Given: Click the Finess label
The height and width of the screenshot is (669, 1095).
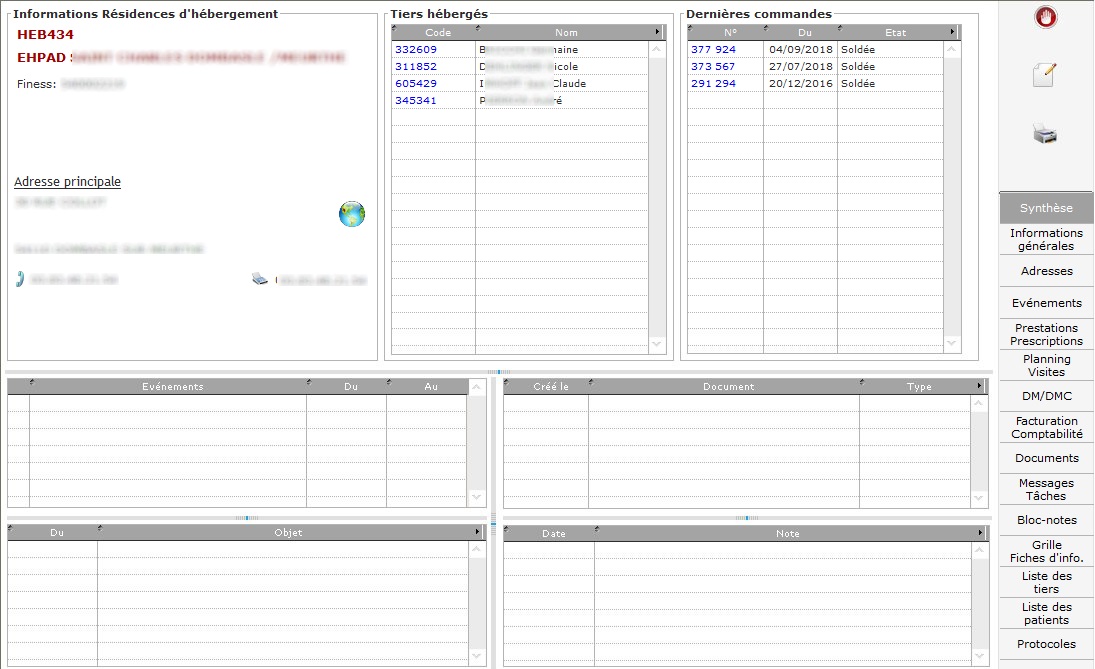Looking at the screenshot, I should (x=36, y=84).
